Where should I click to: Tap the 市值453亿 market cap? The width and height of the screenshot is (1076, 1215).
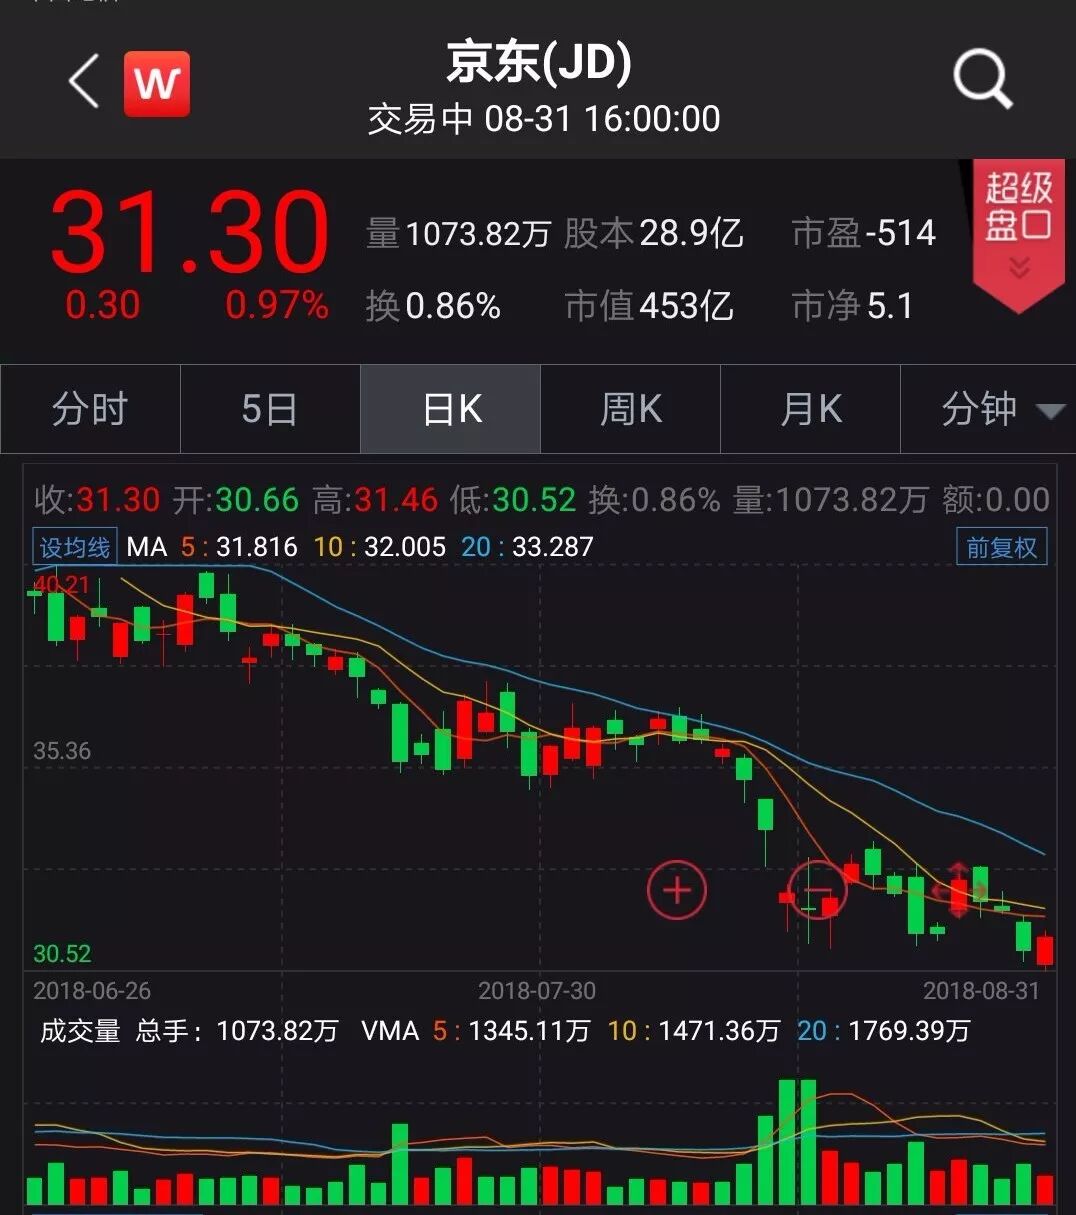point(649,306)
